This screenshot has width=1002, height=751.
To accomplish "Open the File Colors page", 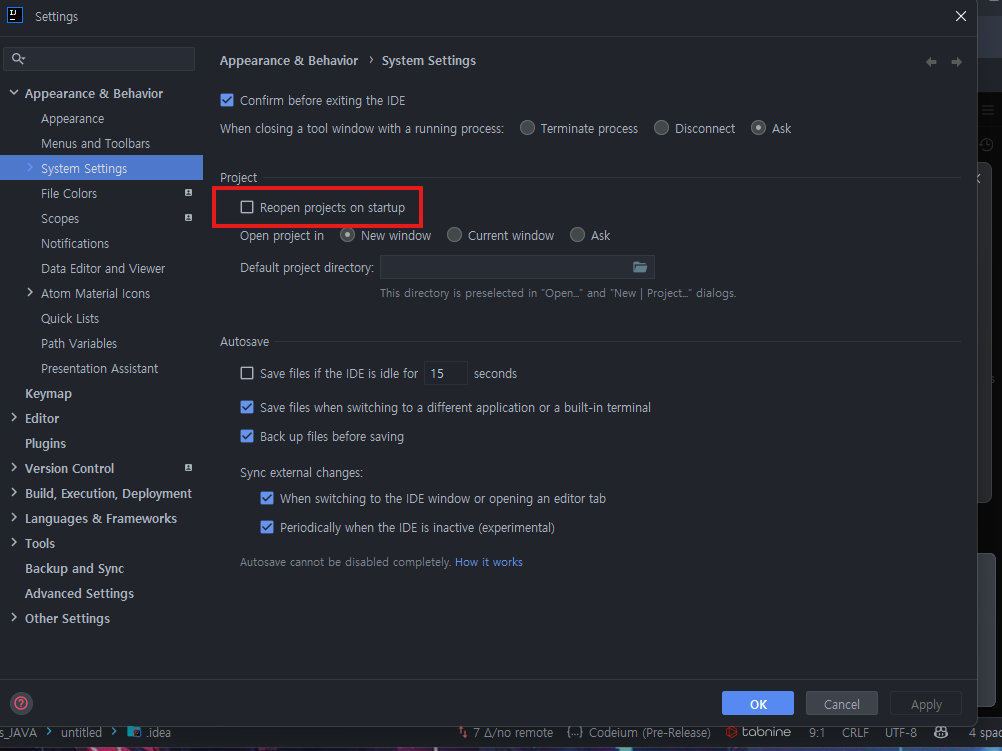I will tap(69, 194).
